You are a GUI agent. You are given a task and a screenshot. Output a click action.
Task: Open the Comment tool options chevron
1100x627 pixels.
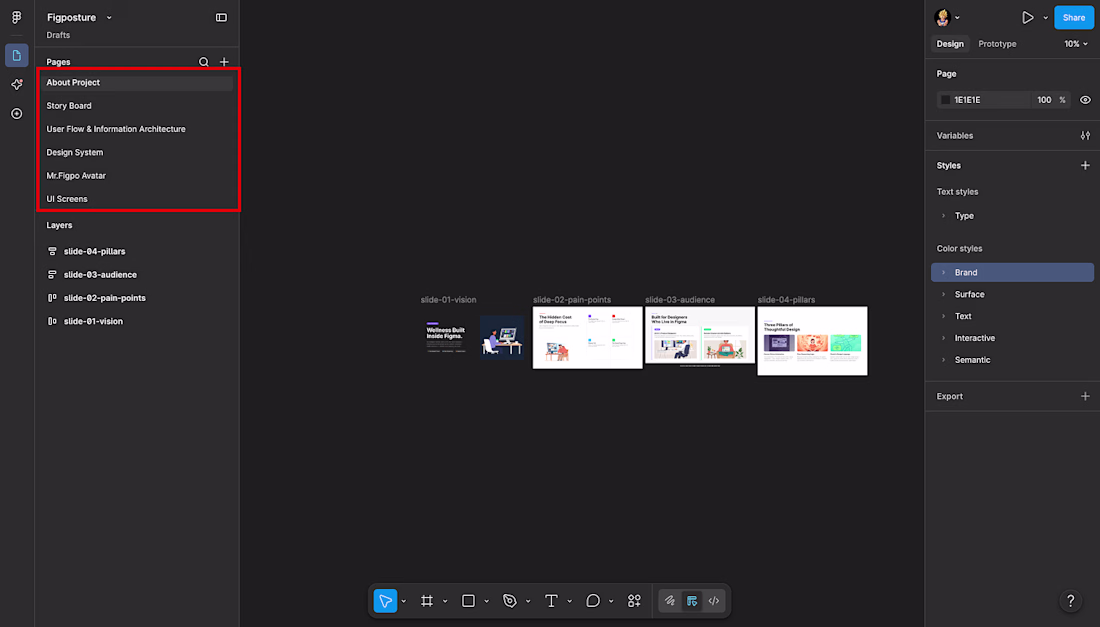(610, 602)
